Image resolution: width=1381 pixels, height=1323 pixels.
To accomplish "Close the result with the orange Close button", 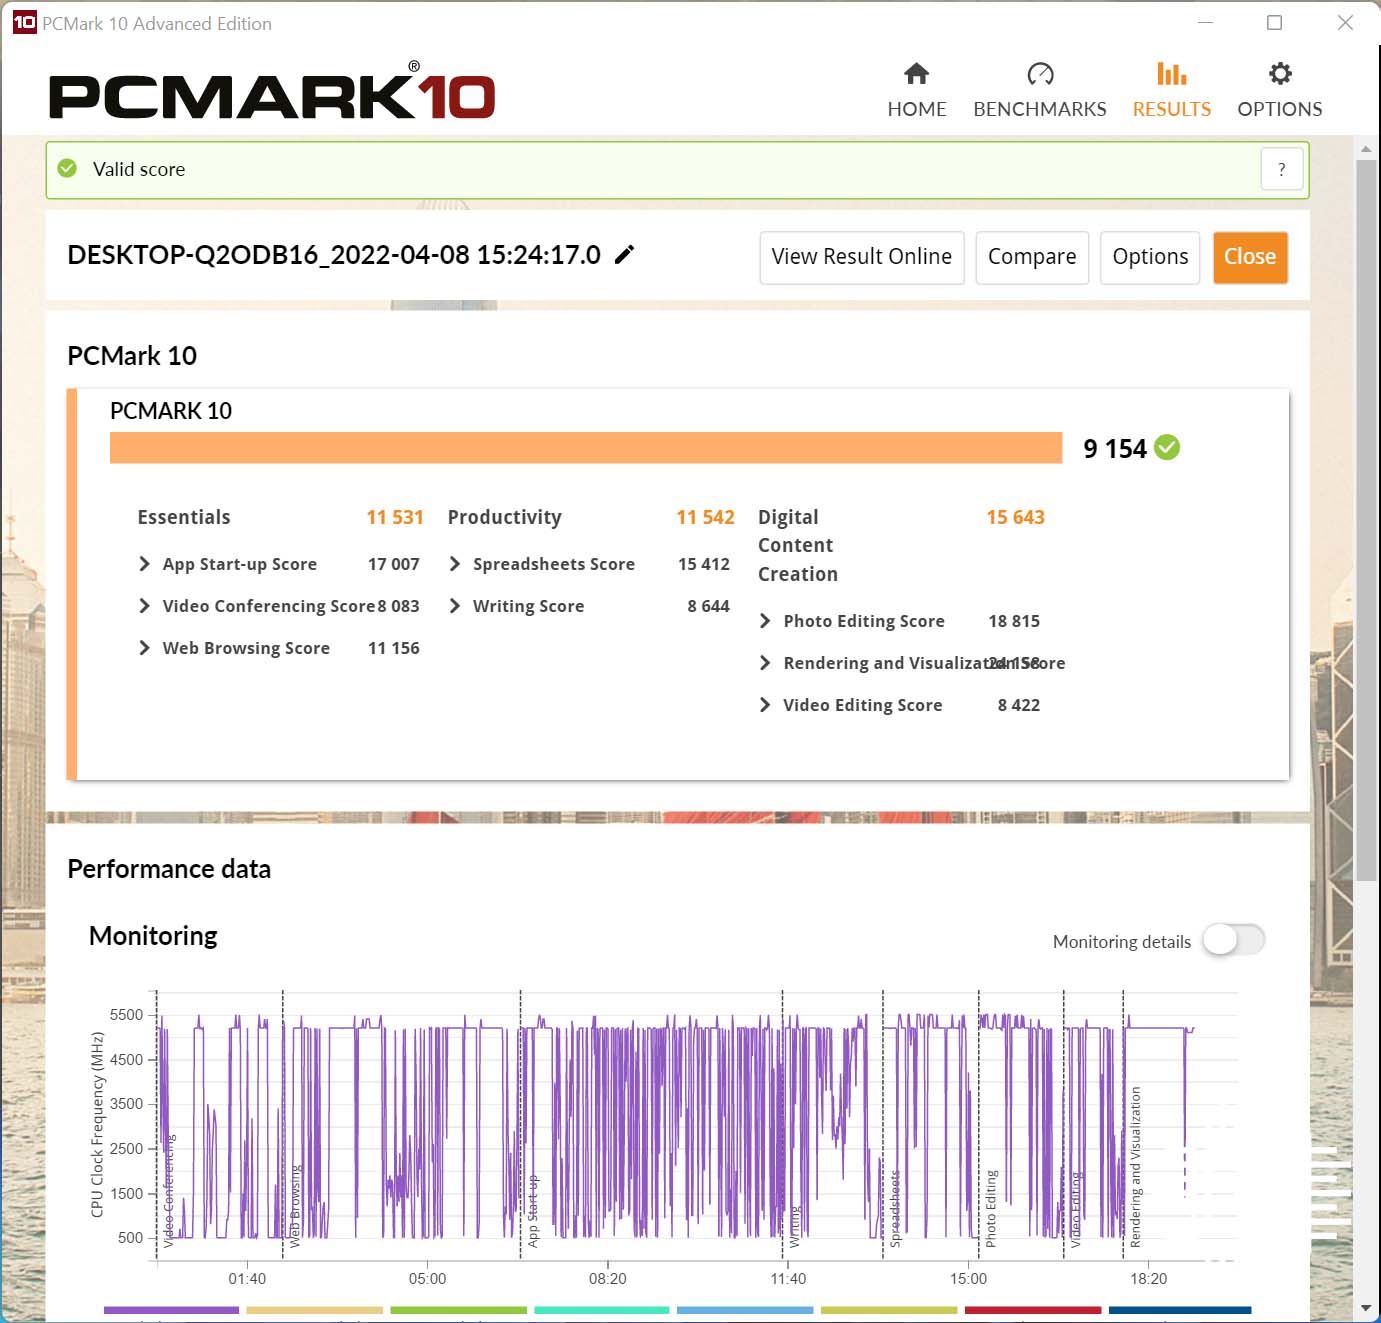I will coord(1249,257).
